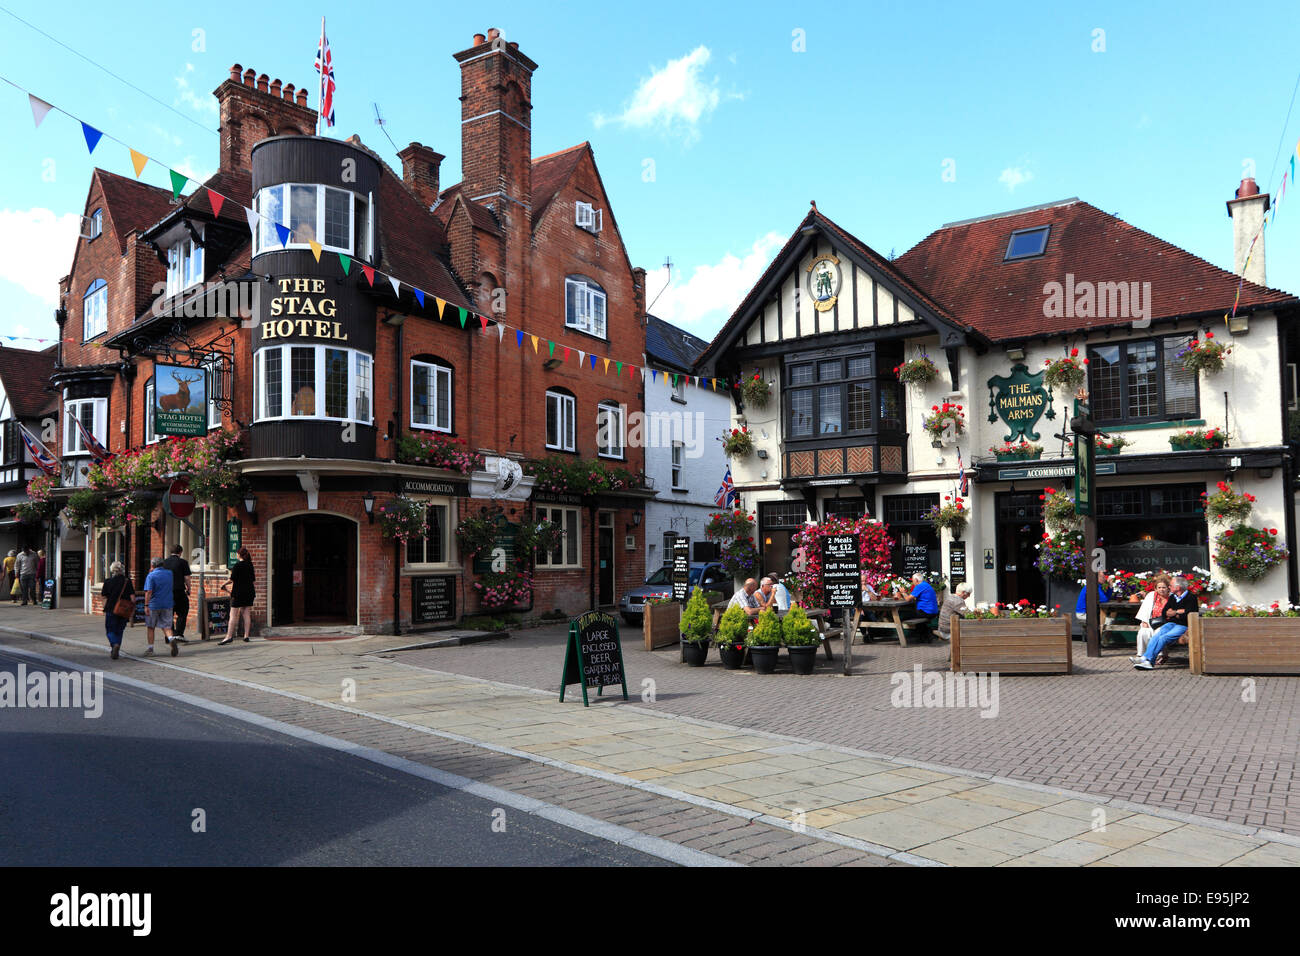
Task: Select the green "THE MAILMANS ARMS" crest sign
Action: 1019,401
